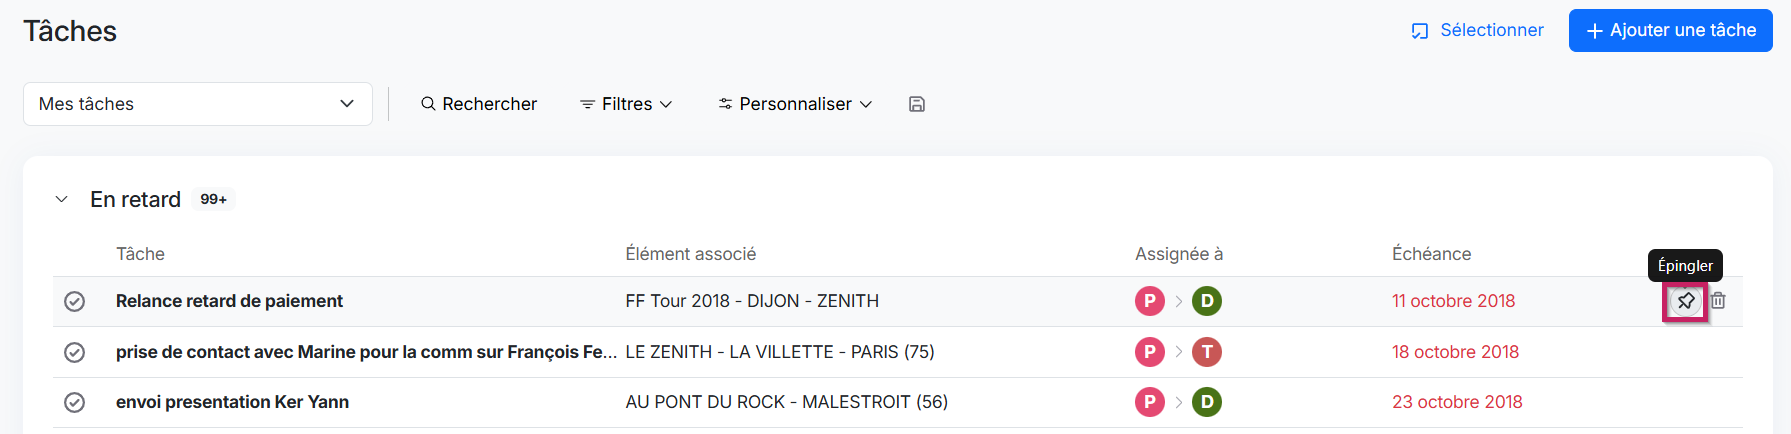Delete the Relance retard de paiement task
This screenshot has width=1791, height=434.
[x=1718, y=301]
